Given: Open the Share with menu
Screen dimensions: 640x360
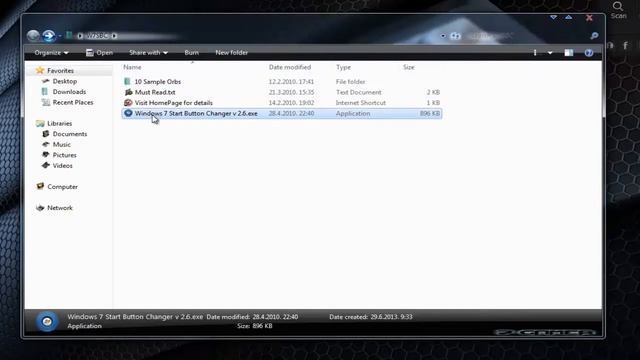Looking at the screenshot, I should (x=148, y=53).
